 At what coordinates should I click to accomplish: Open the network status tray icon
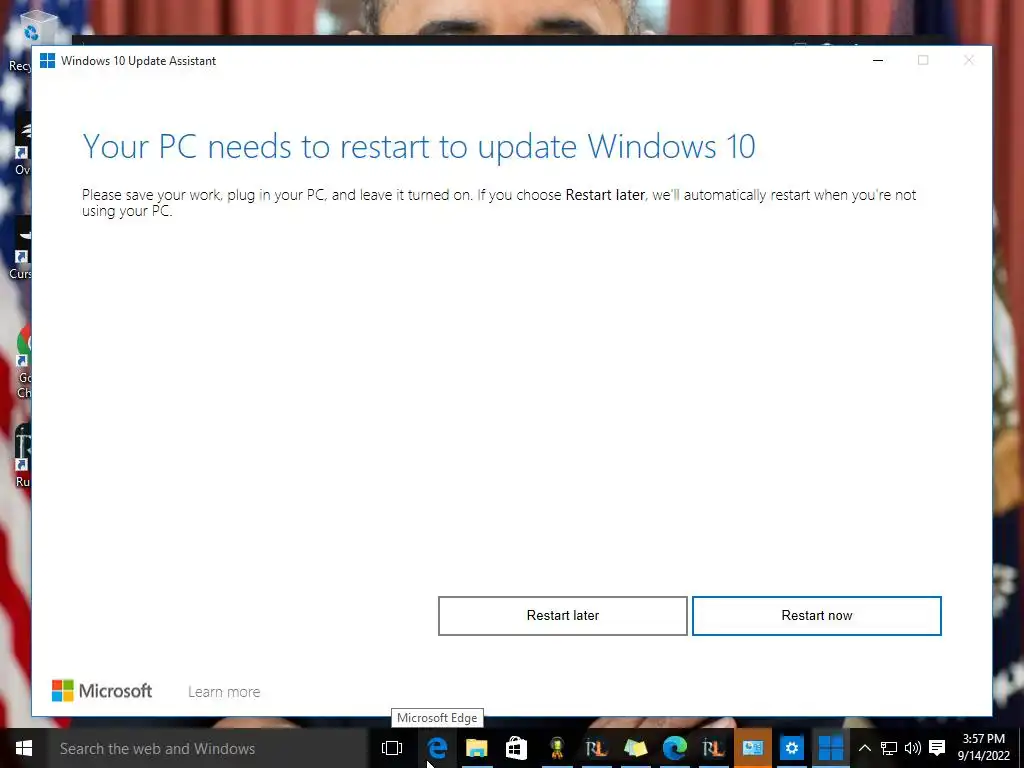(x=889, y=748)
